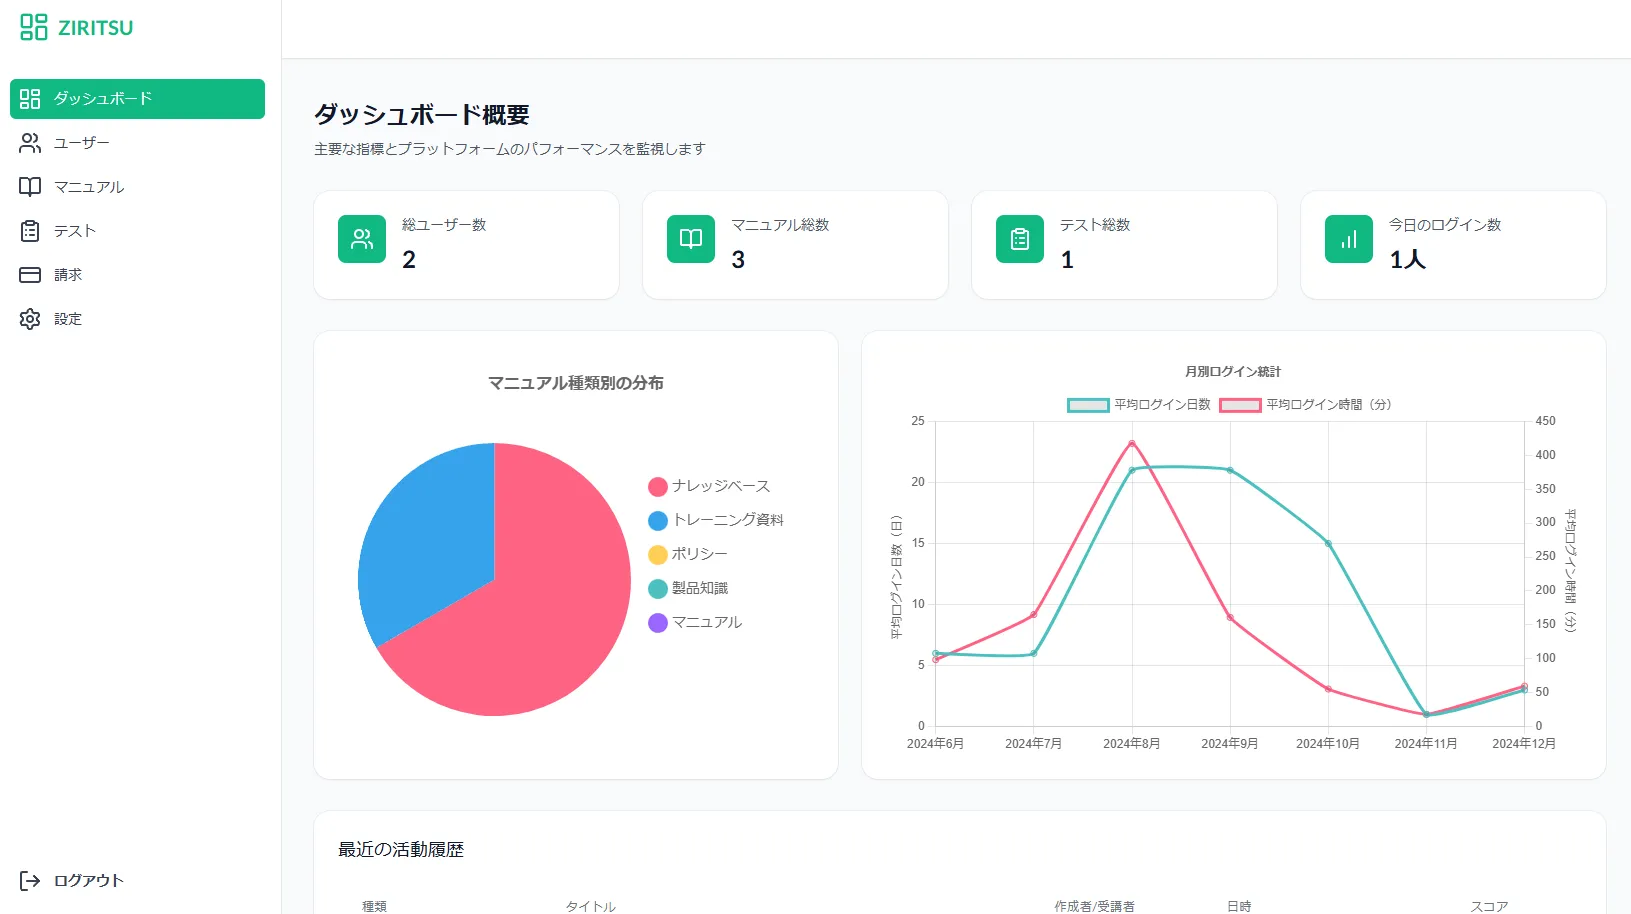Open 請求 via the card icon
The height and width of the screenshot is (914, 1631).
pyautogui.click(x=30, y=275)
